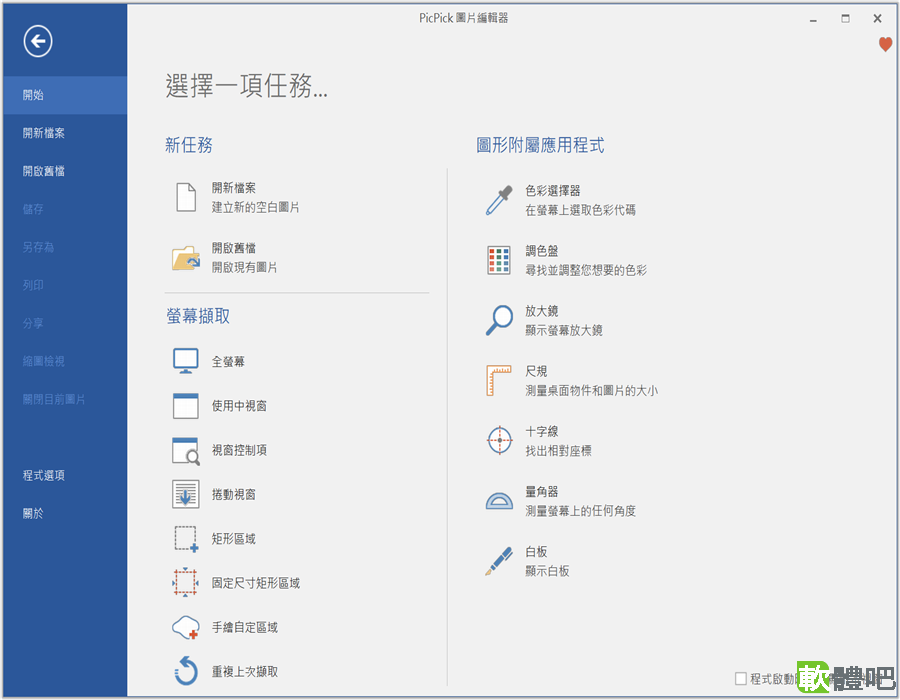This screenshot has height=700, width=900.
Task: Click the eyedropper 色彩選擇器 icon
Action: (499, 200)
